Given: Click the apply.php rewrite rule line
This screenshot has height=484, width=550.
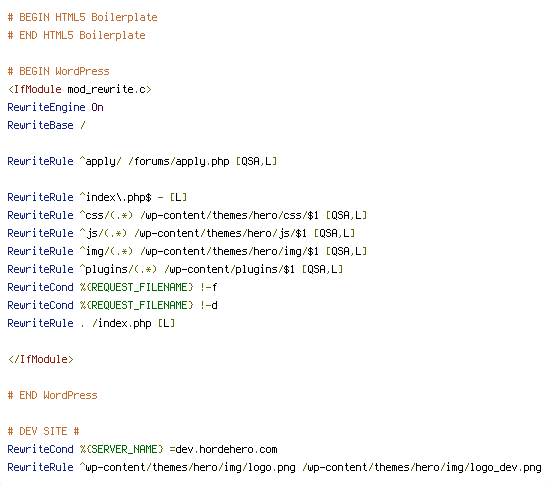Looking at the screenshot, I should [142, 161].
